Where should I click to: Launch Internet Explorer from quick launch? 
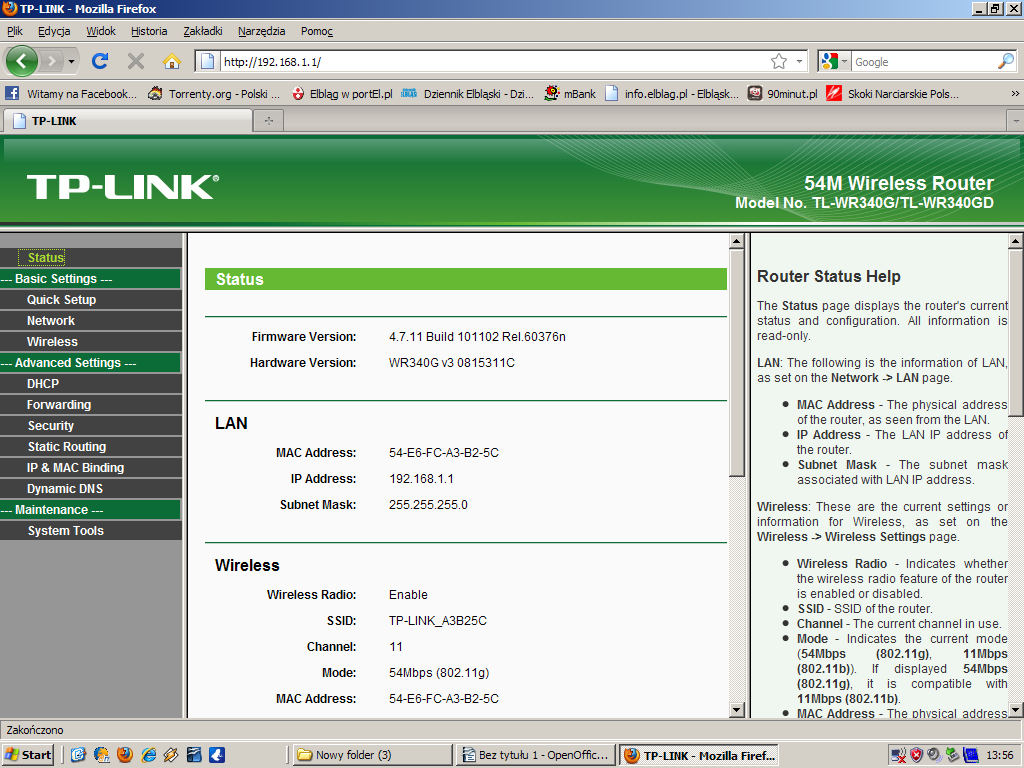[148, 755]
